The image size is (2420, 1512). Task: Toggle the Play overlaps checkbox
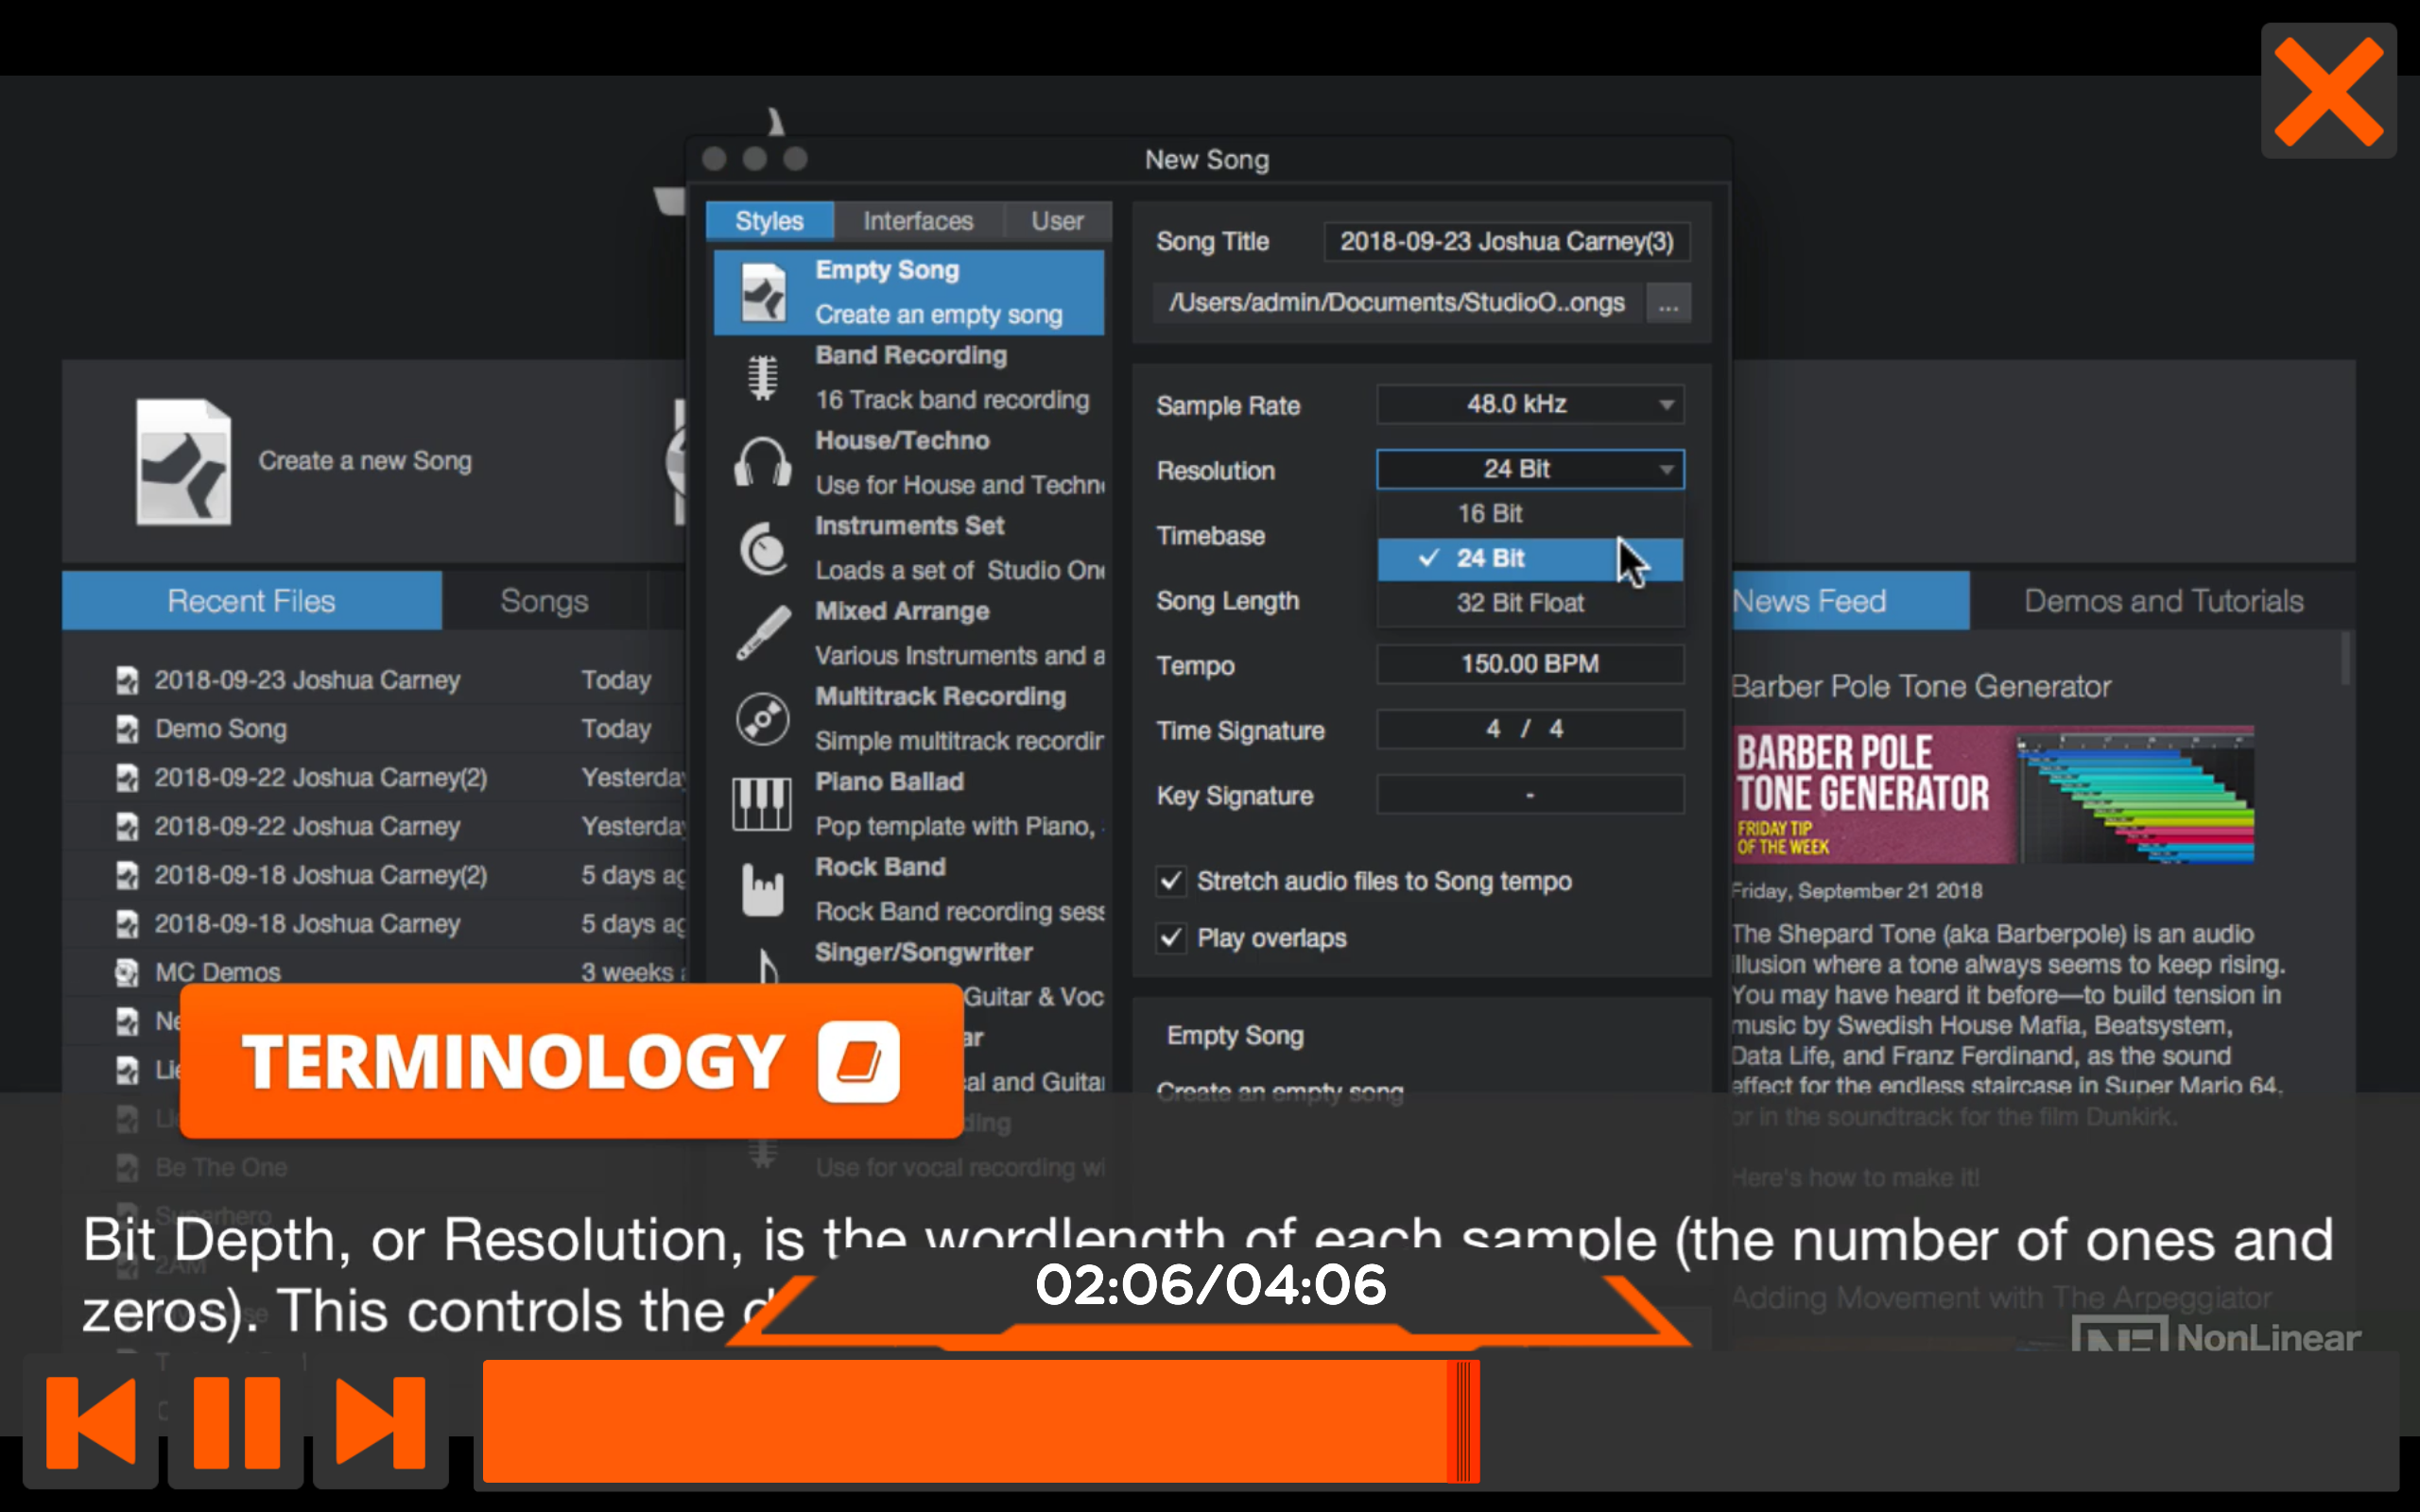(1171, 938)
